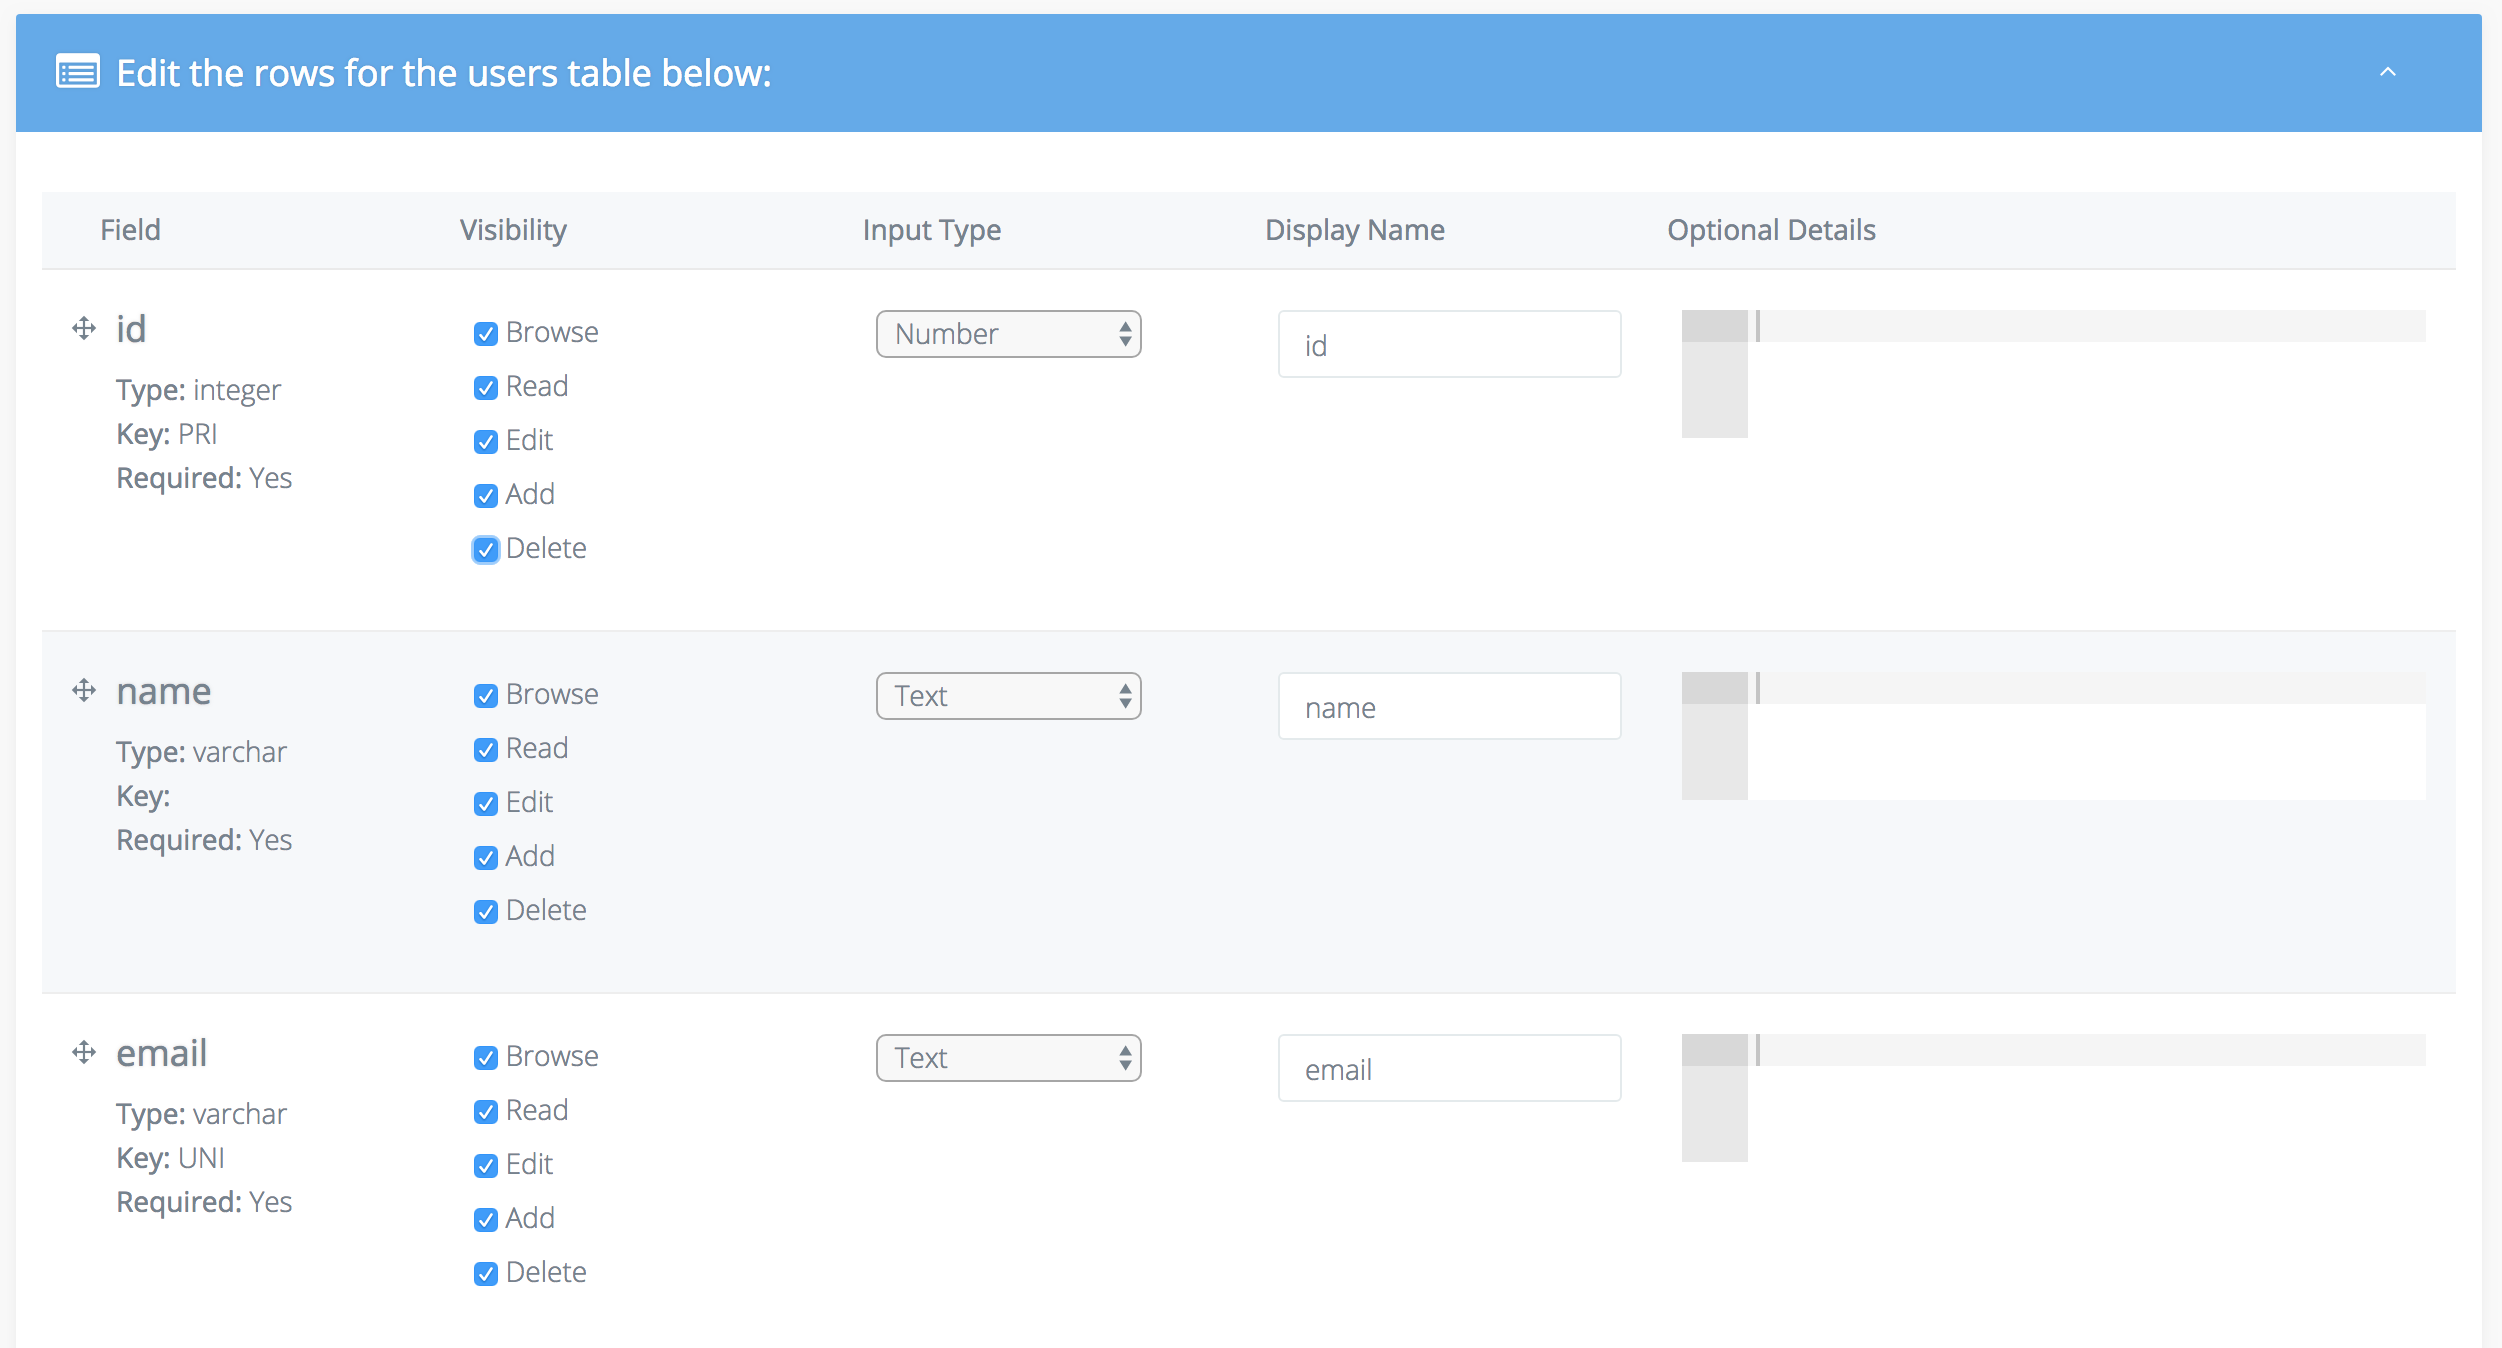Image resolution: width=2502 pixels, height=1348 pixels.
Task: Click the move handle icon for email row
Action: 84,1052
